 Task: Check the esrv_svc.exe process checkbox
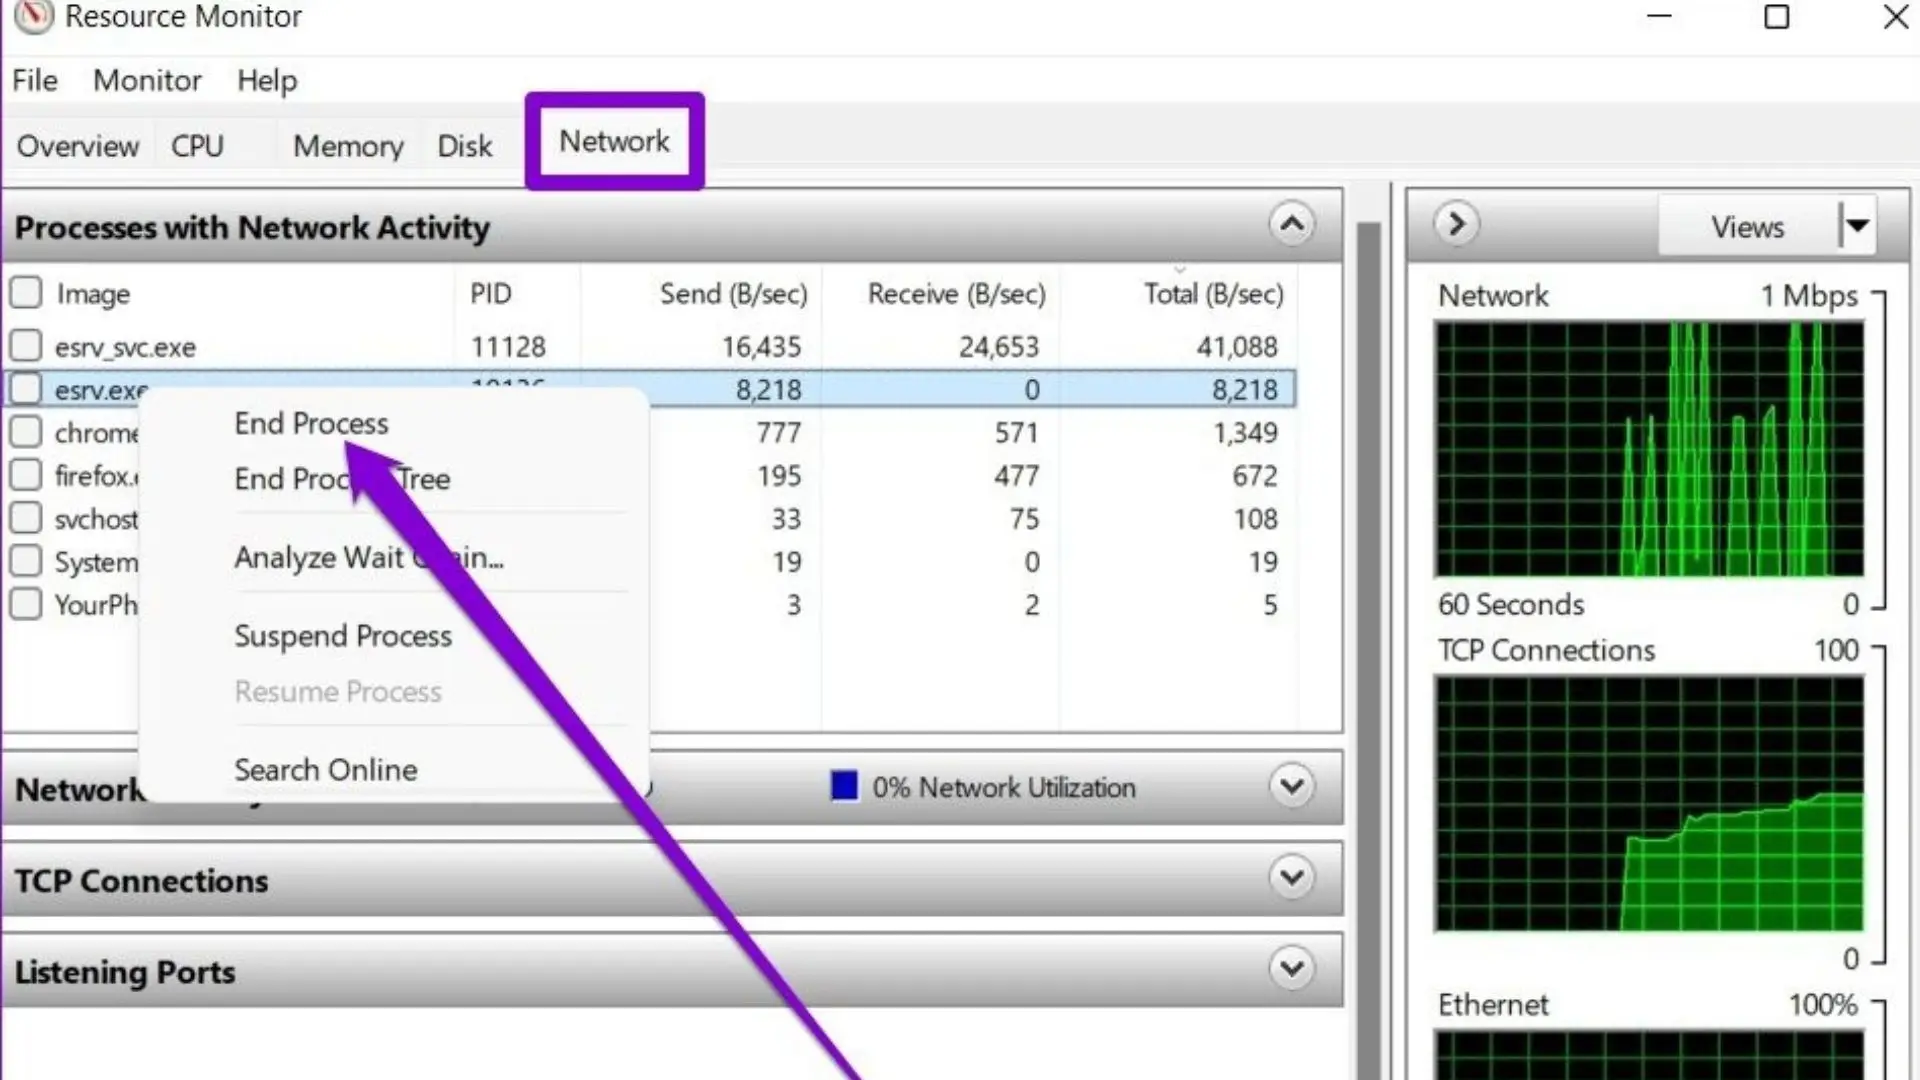(26, 346)
